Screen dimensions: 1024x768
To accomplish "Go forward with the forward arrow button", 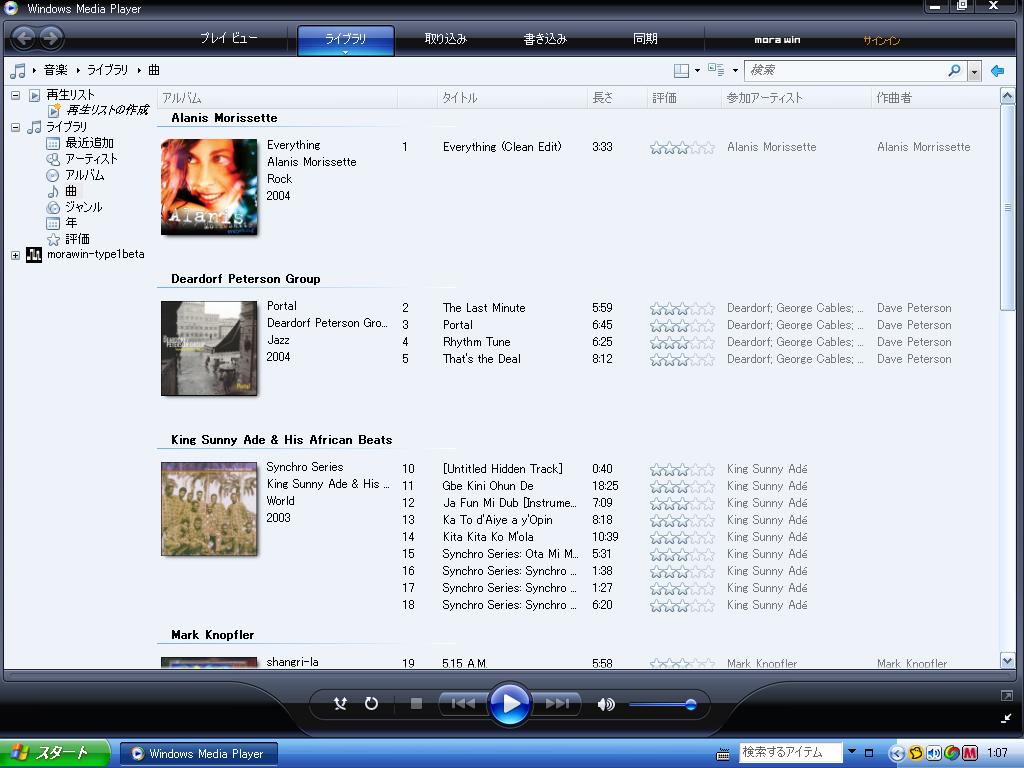I will pos(52,39).
